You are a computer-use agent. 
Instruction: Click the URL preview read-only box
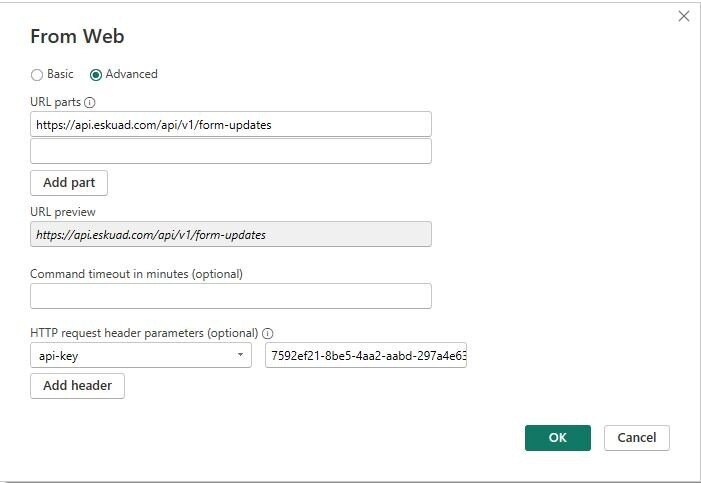[x=230, y=234]
